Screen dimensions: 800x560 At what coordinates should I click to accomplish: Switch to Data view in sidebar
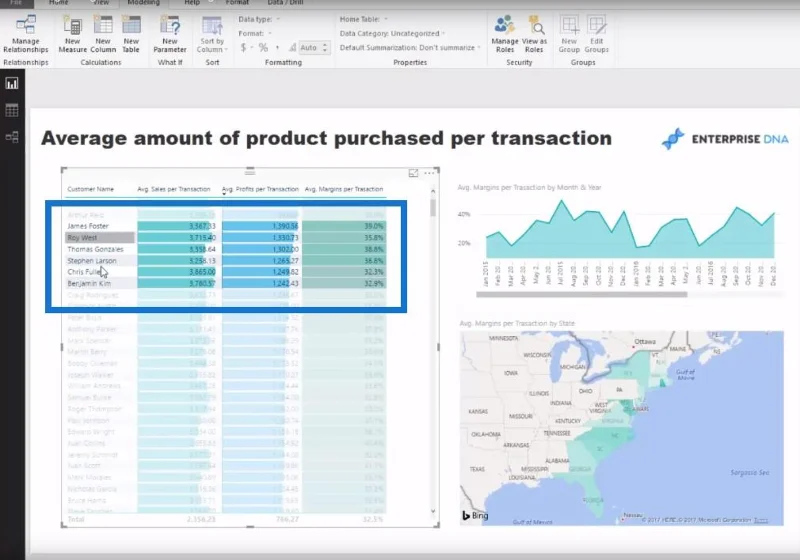pyautogui.click(x=12, y=110)
